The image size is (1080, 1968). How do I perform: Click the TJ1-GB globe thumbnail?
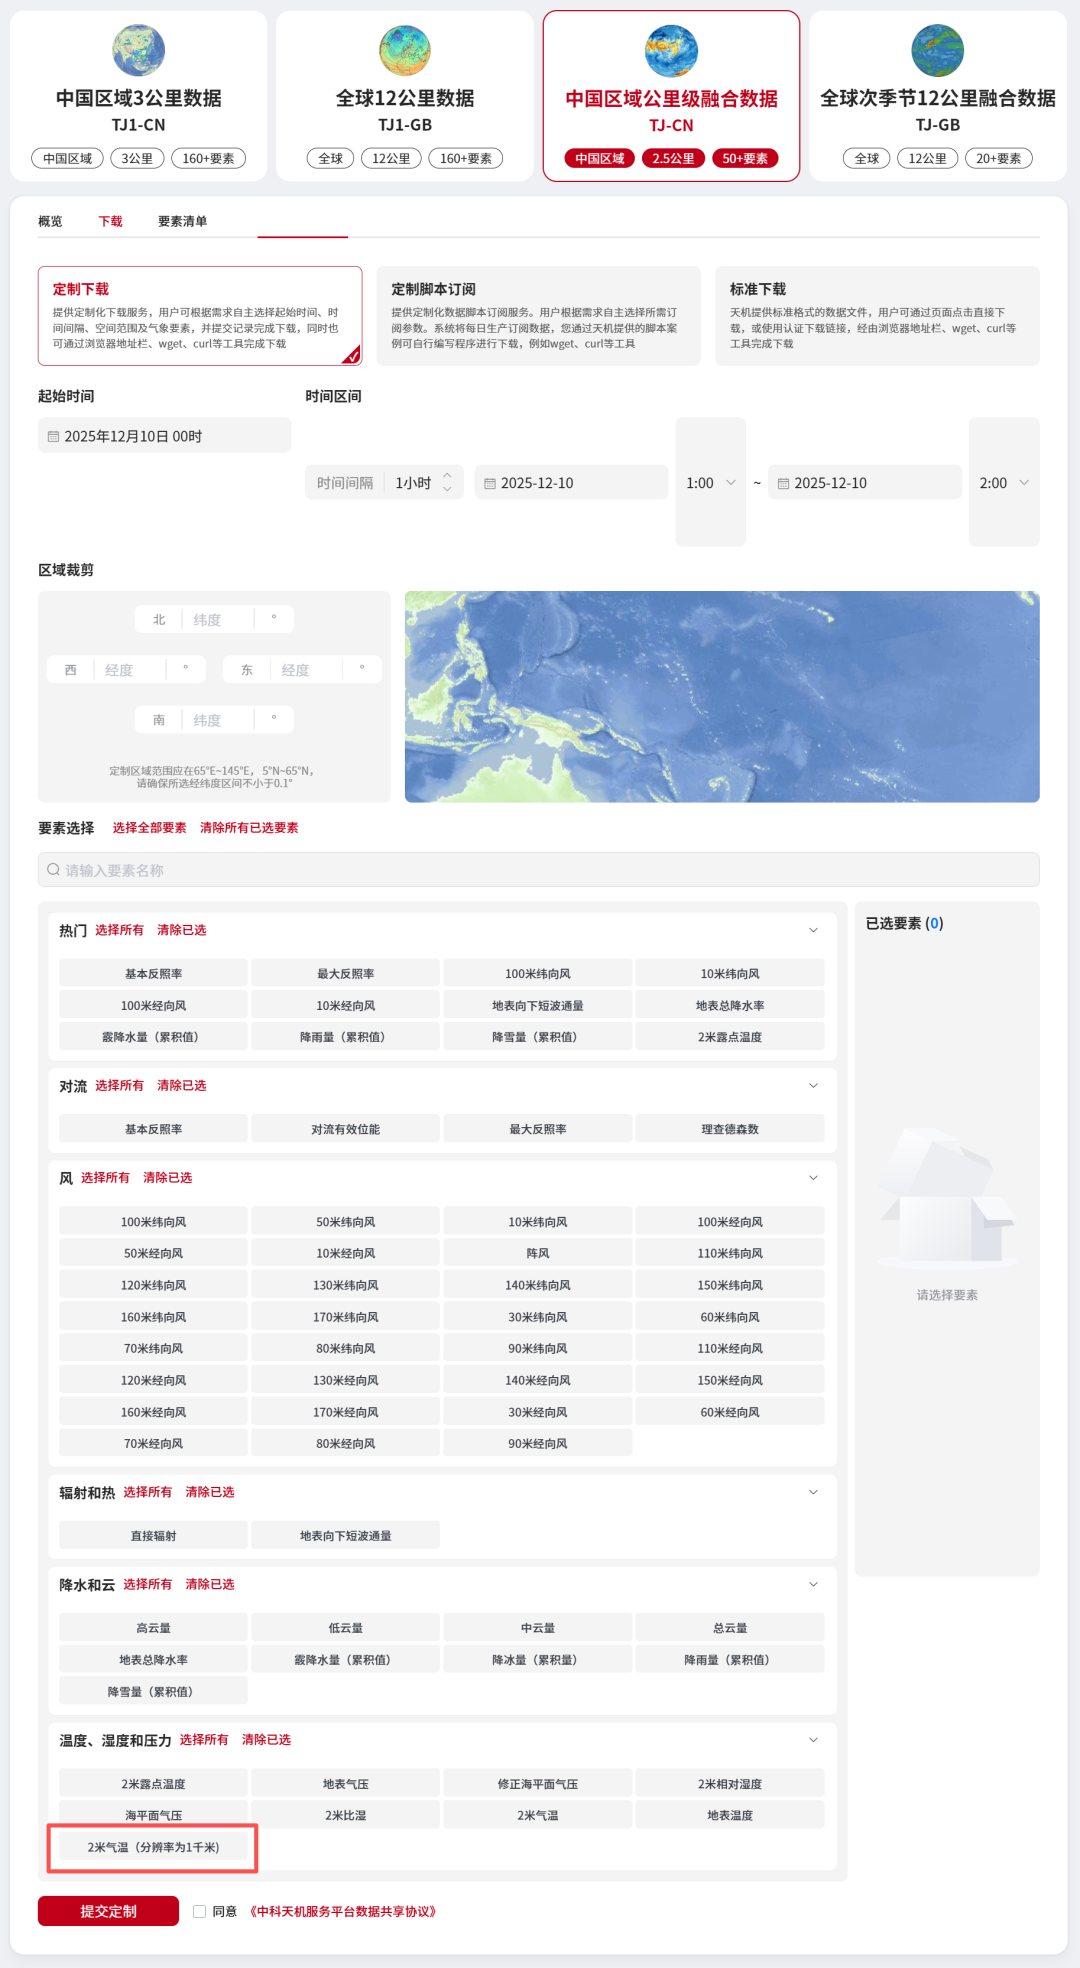405,50
